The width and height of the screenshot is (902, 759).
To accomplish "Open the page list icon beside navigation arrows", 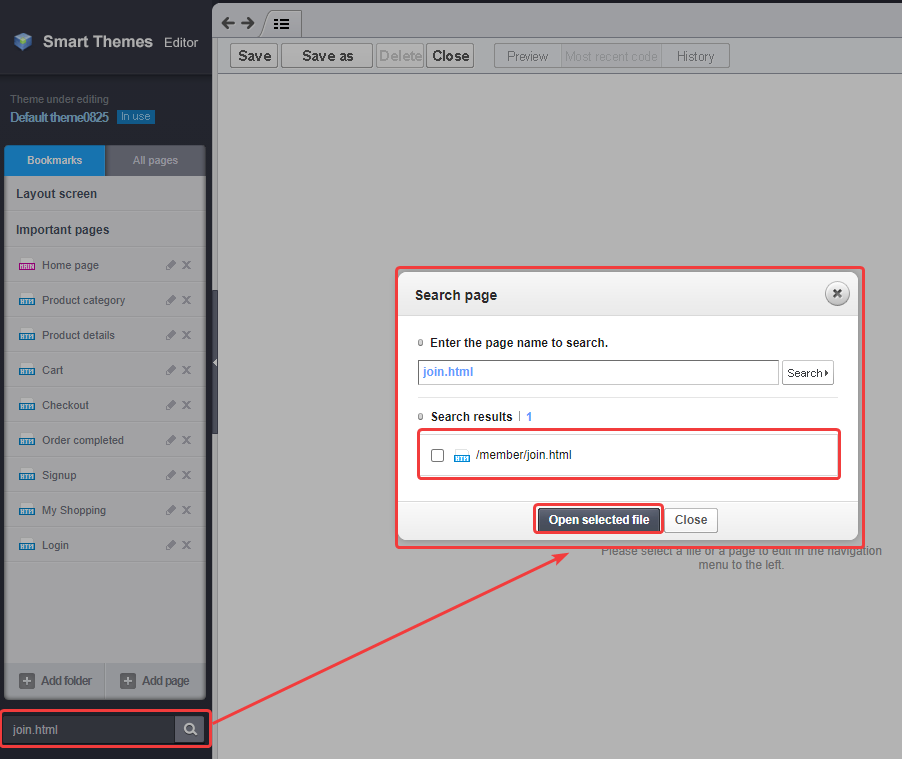I will (x=282, y=22).
